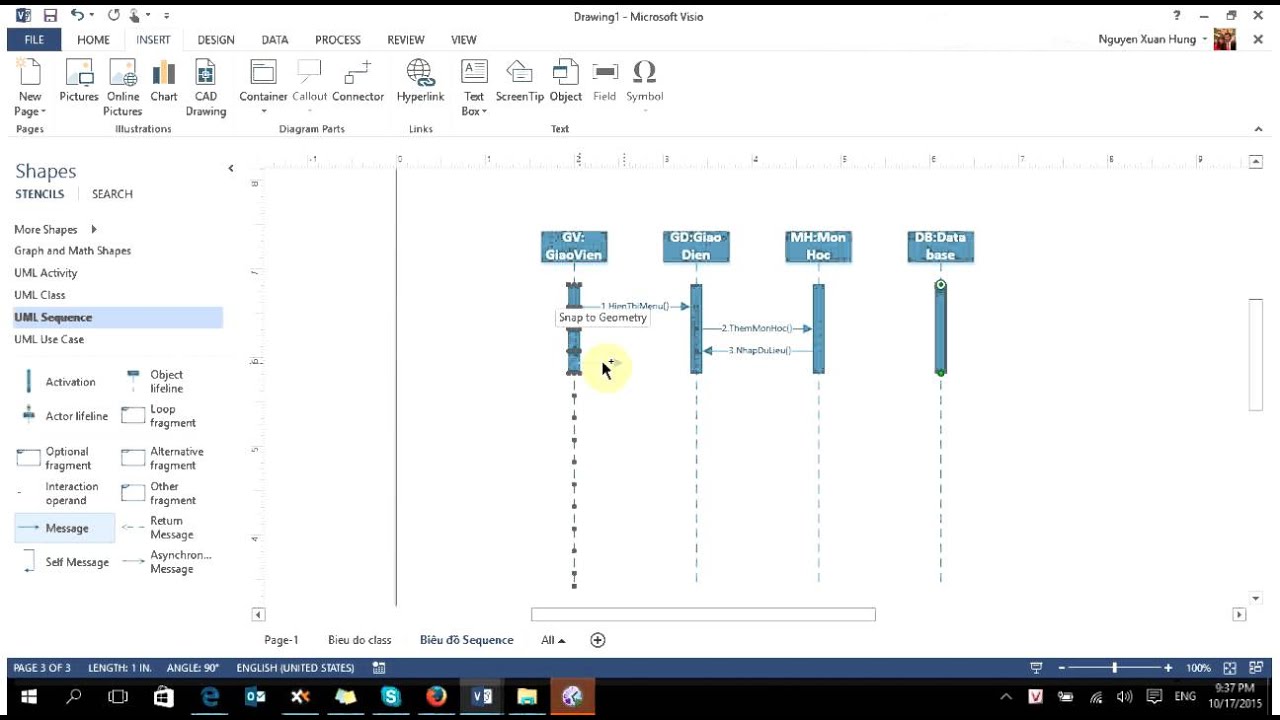Undo the last action
This screenshot has width=1280, height=720.
point(77,16)
